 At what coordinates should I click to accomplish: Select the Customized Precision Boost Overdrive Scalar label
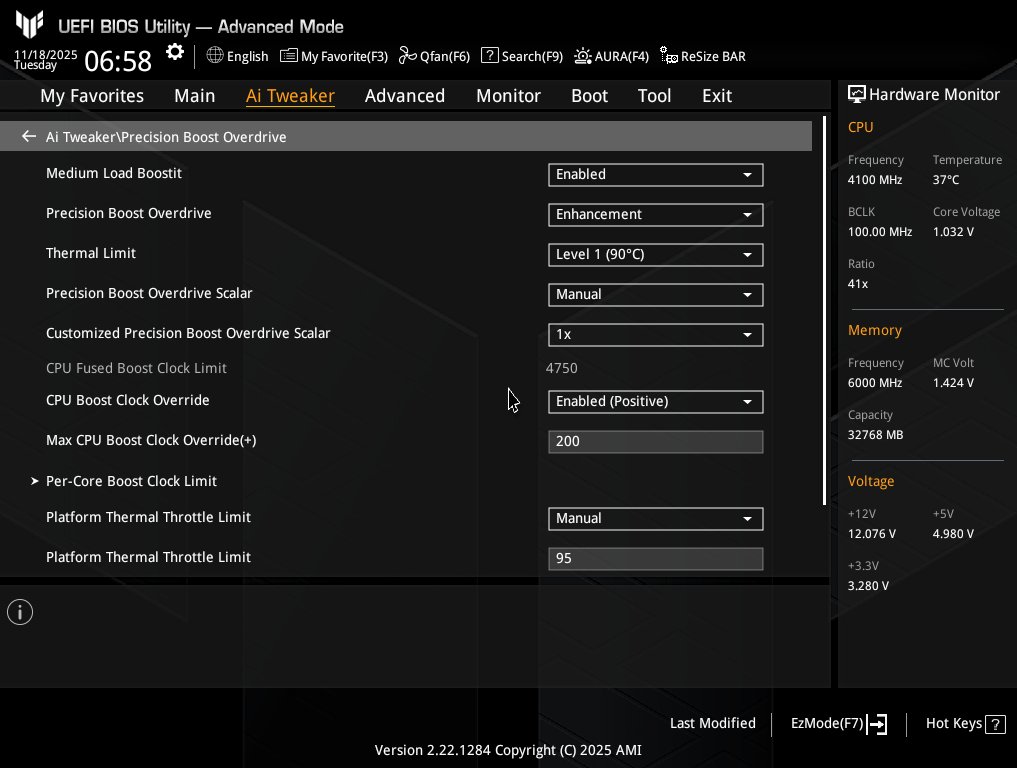point(188,333)
